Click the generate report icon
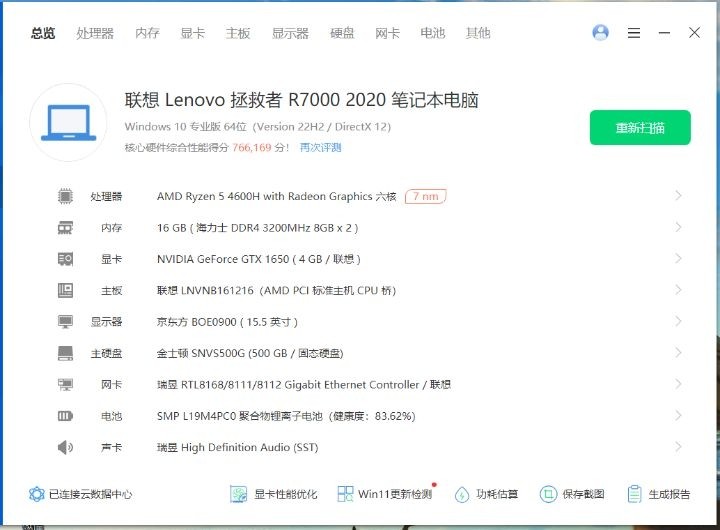 coord(634,494)
